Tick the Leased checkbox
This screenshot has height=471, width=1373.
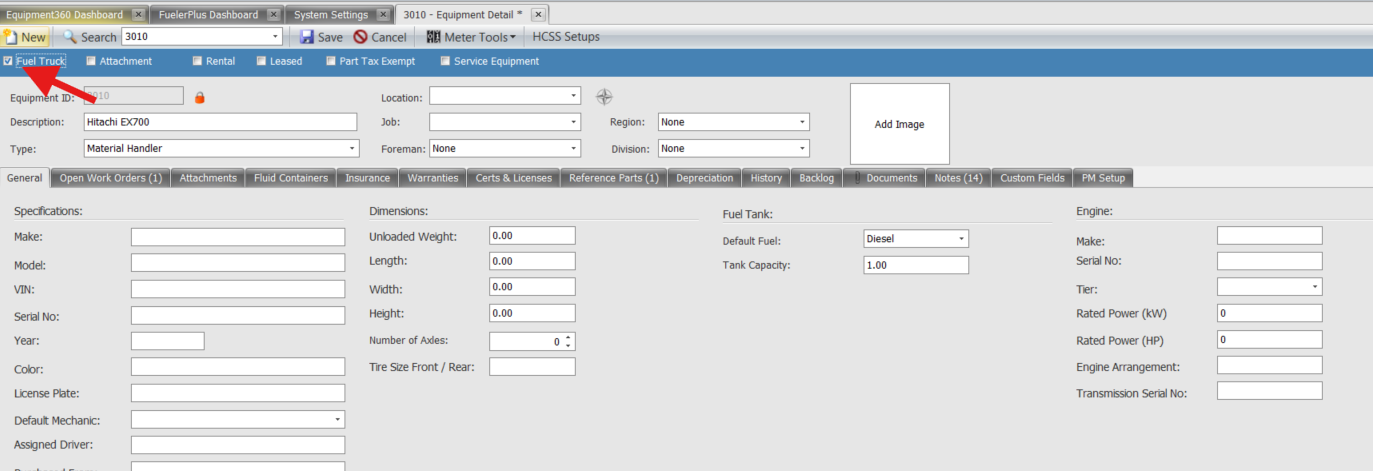(261, 61)
